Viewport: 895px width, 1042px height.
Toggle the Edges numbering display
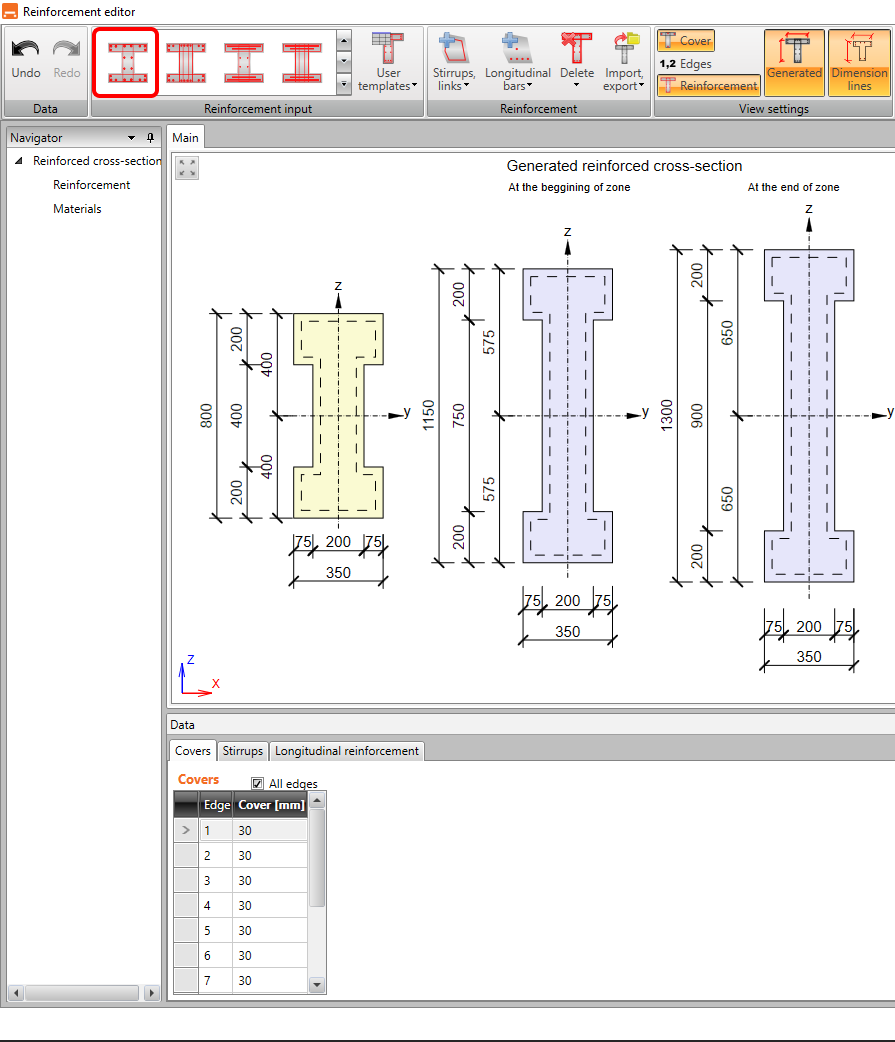point(686,64)
